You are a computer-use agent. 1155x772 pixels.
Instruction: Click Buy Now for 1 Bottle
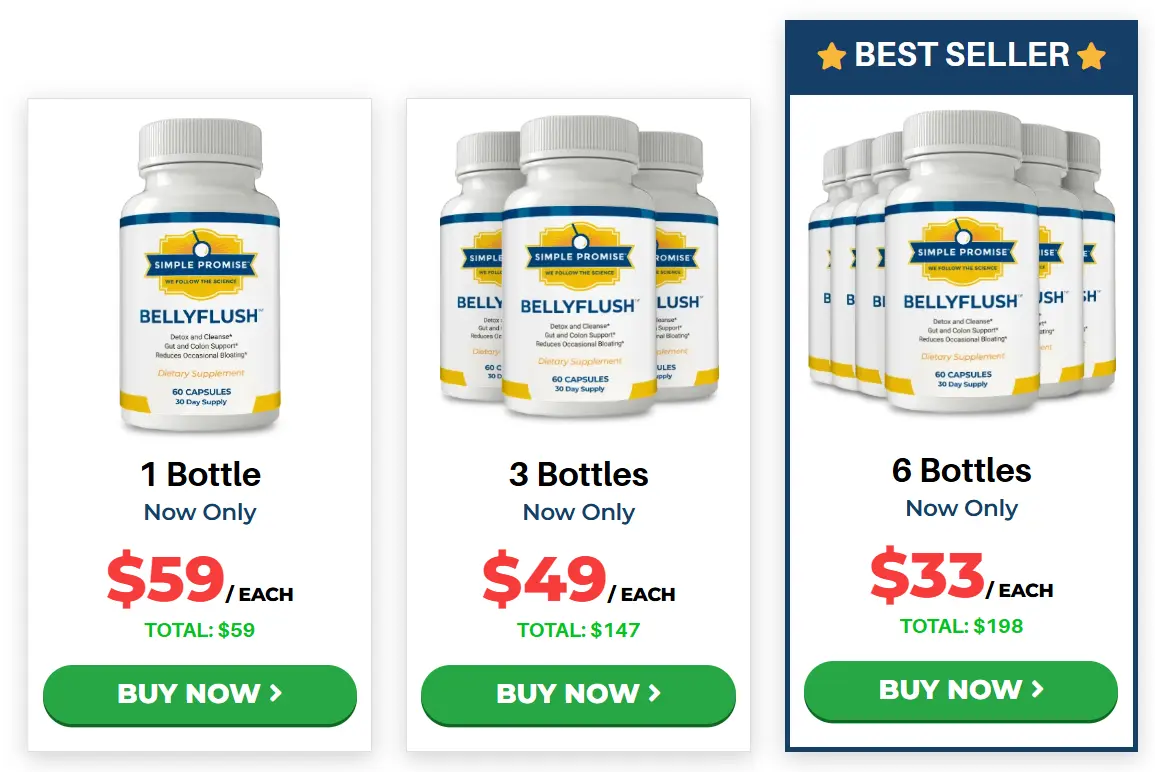click(x=200, y=694)
